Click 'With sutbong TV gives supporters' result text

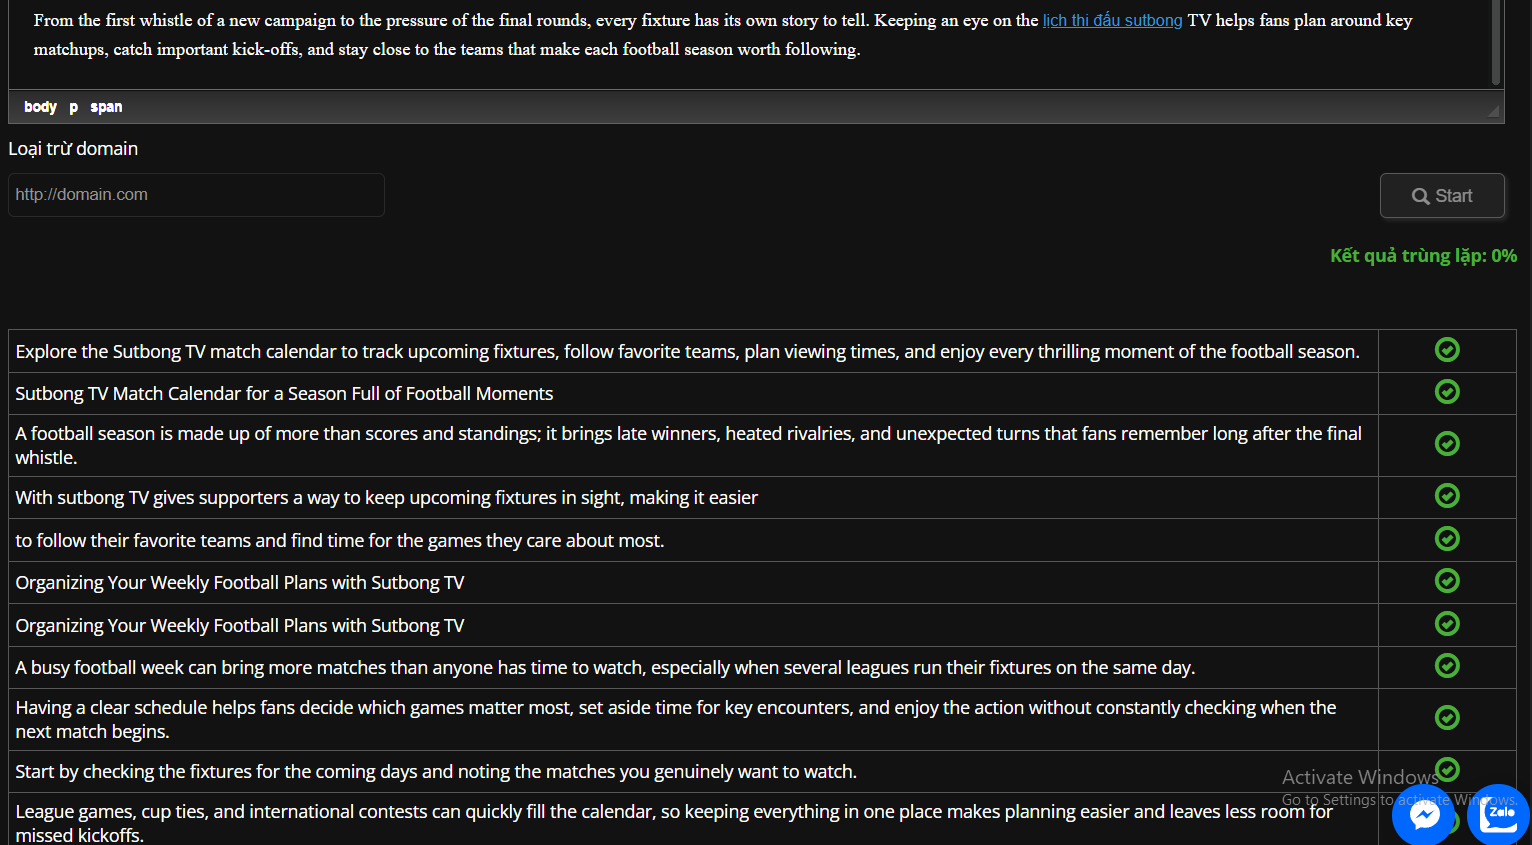point(386,498)
